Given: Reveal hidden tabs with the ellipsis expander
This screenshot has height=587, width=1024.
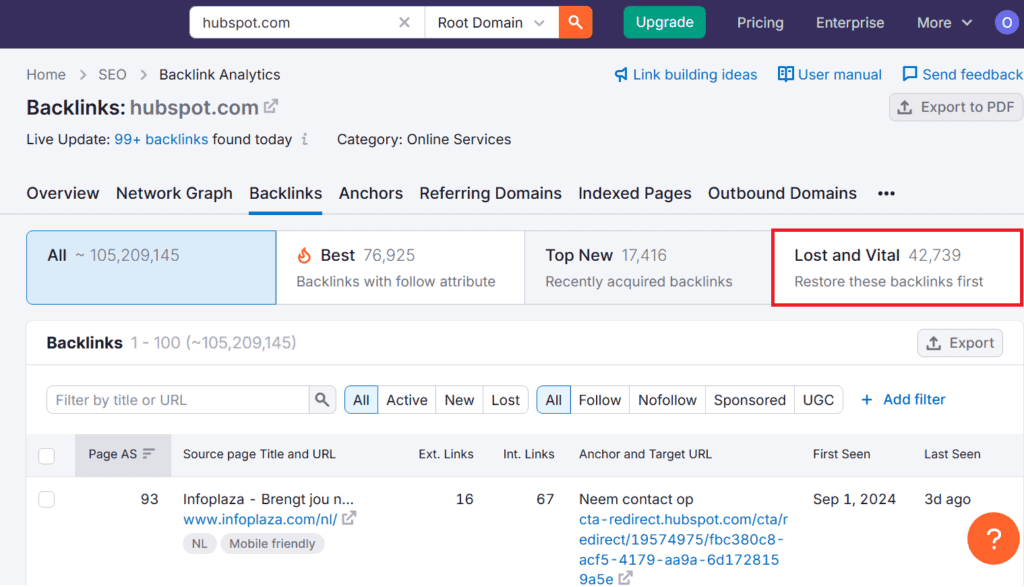Looking at the screenshot, I should click(885, 194).
